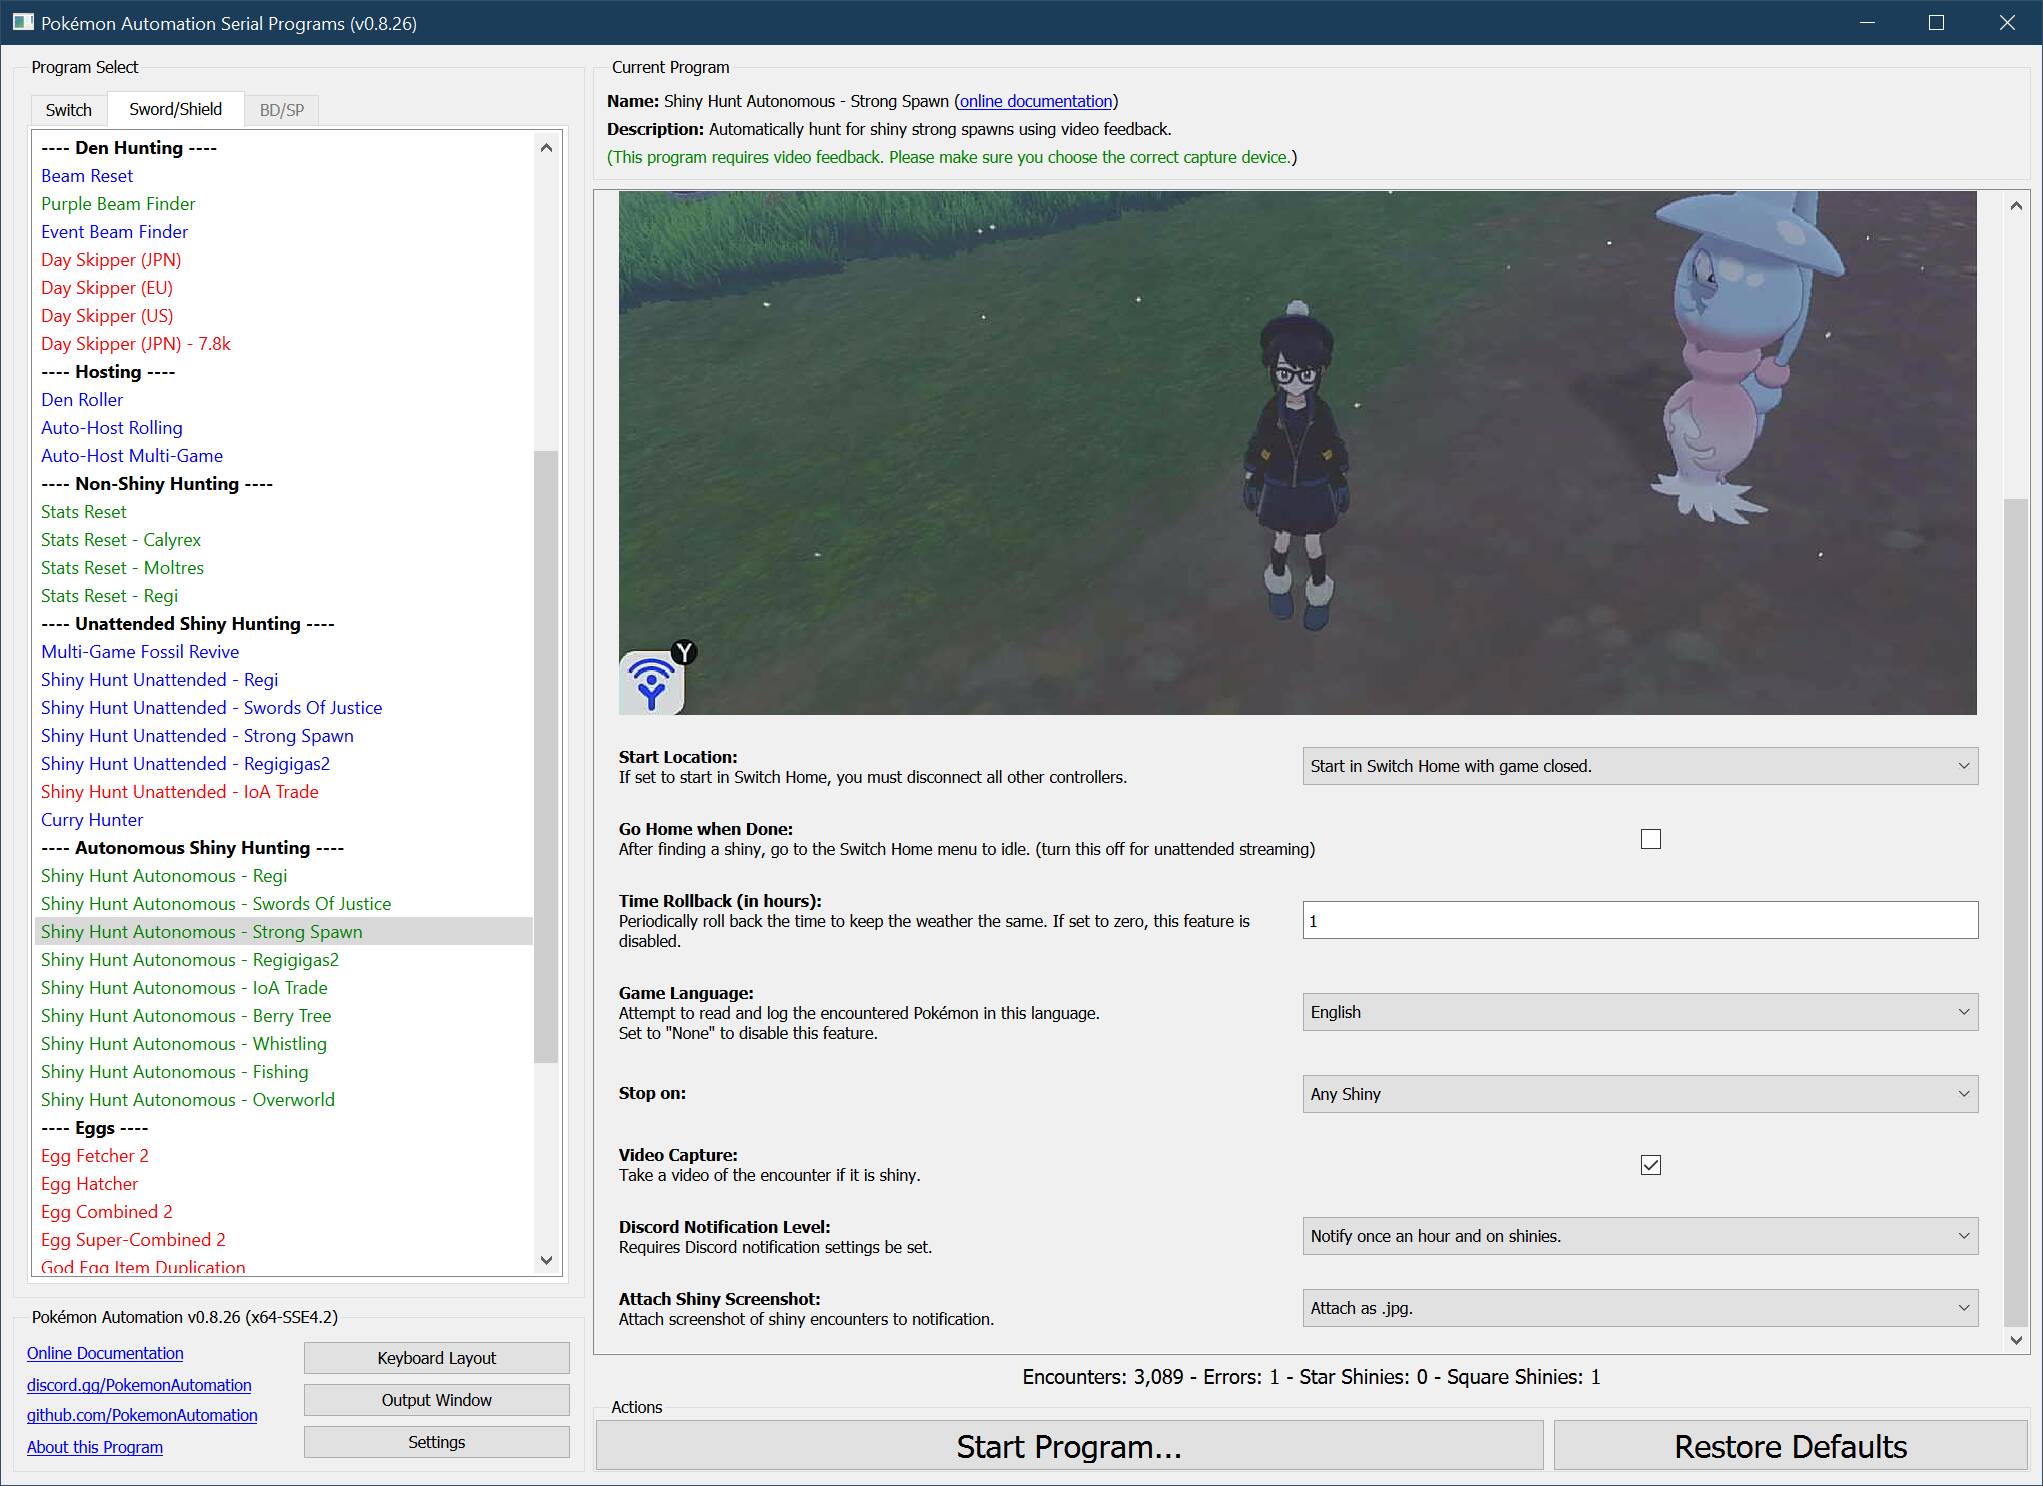The image size is (2043, 1486).
Task: Maximize the application window
Action: click(1936, 22)
